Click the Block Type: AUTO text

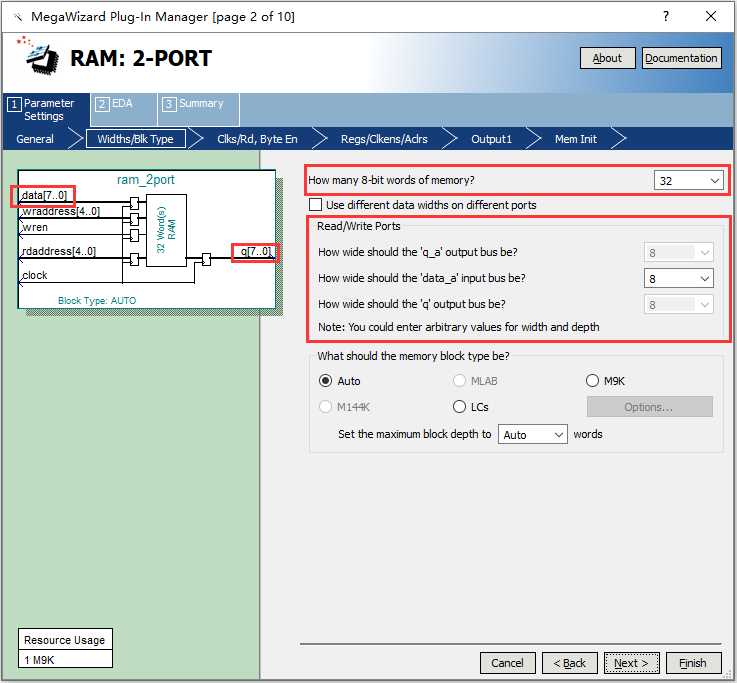97,301
